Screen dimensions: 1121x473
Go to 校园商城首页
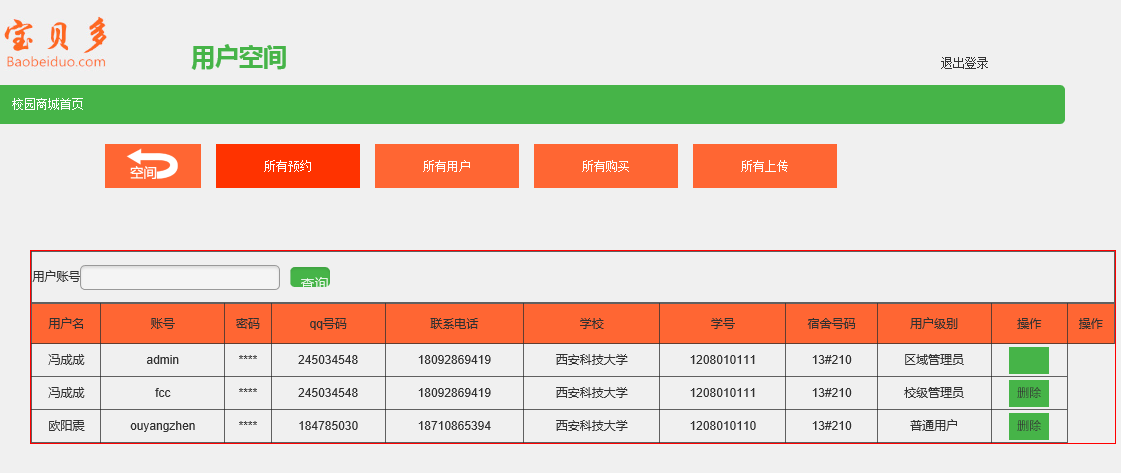point(48,104)
